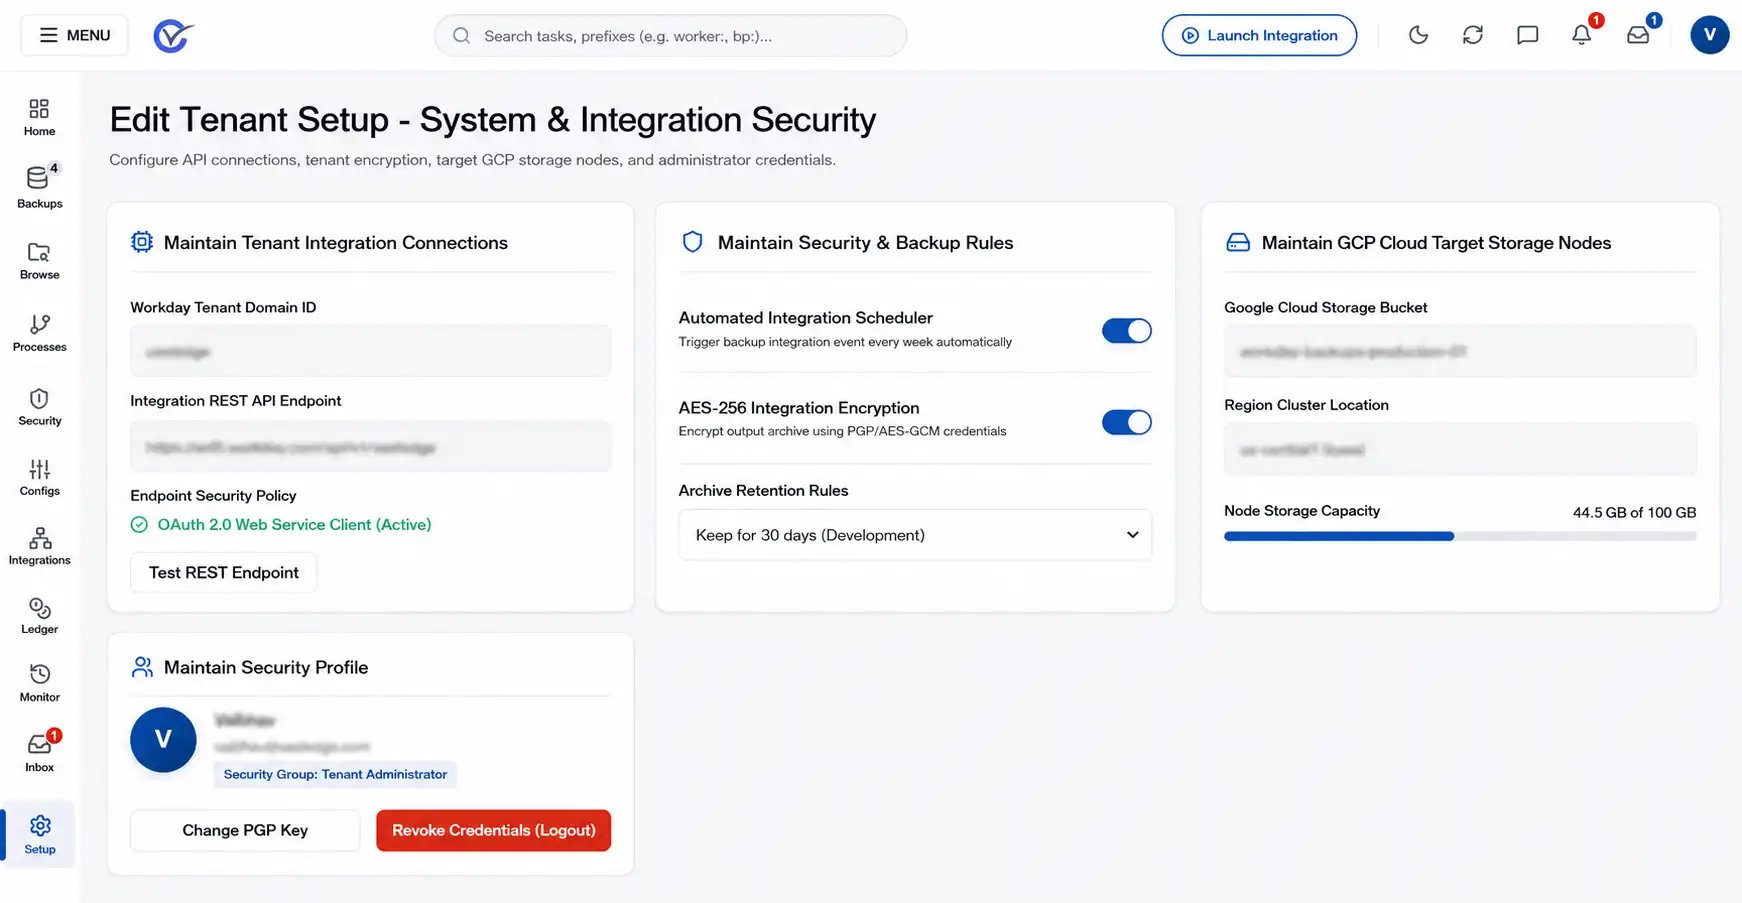This screenshot has width=1742, height=903.
Task: Open Configs in sidebar
Action: [39, 477]
